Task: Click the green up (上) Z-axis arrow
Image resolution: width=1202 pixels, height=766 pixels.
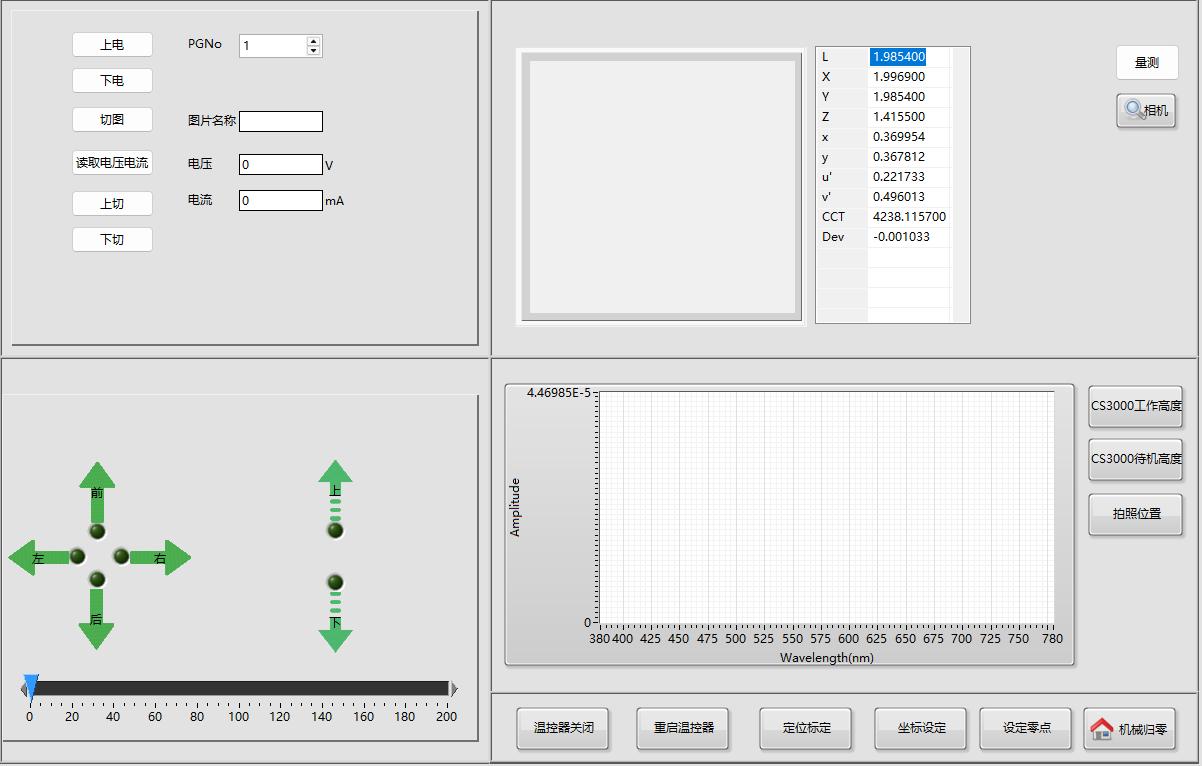Action: [335, 476]
